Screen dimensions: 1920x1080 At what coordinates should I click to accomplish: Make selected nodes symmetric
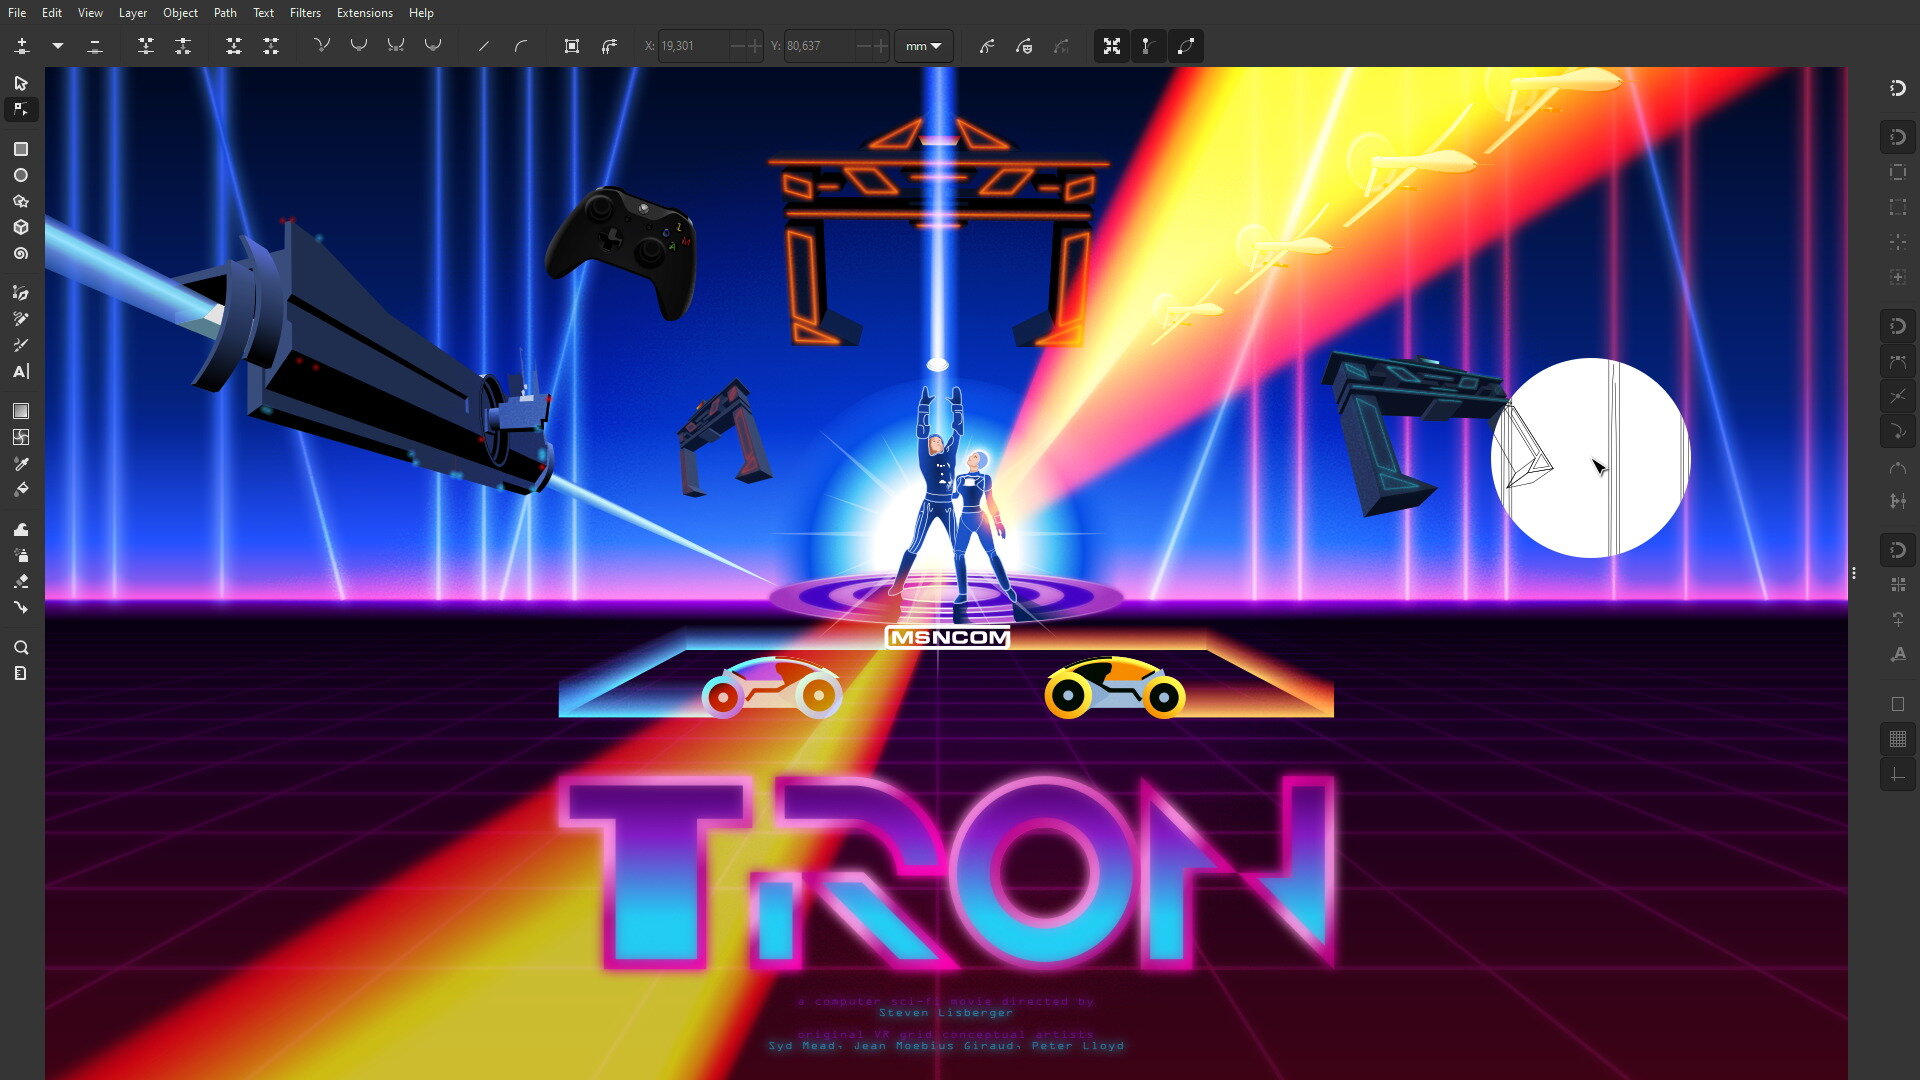click(396, 46)
